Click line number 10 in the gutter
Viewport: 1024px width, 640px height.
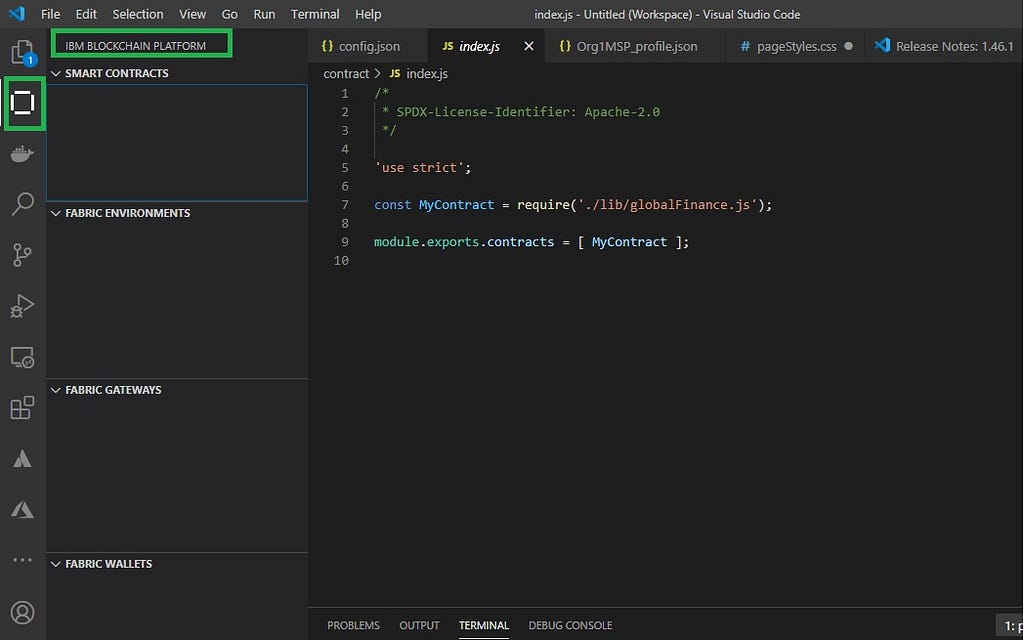341,261
